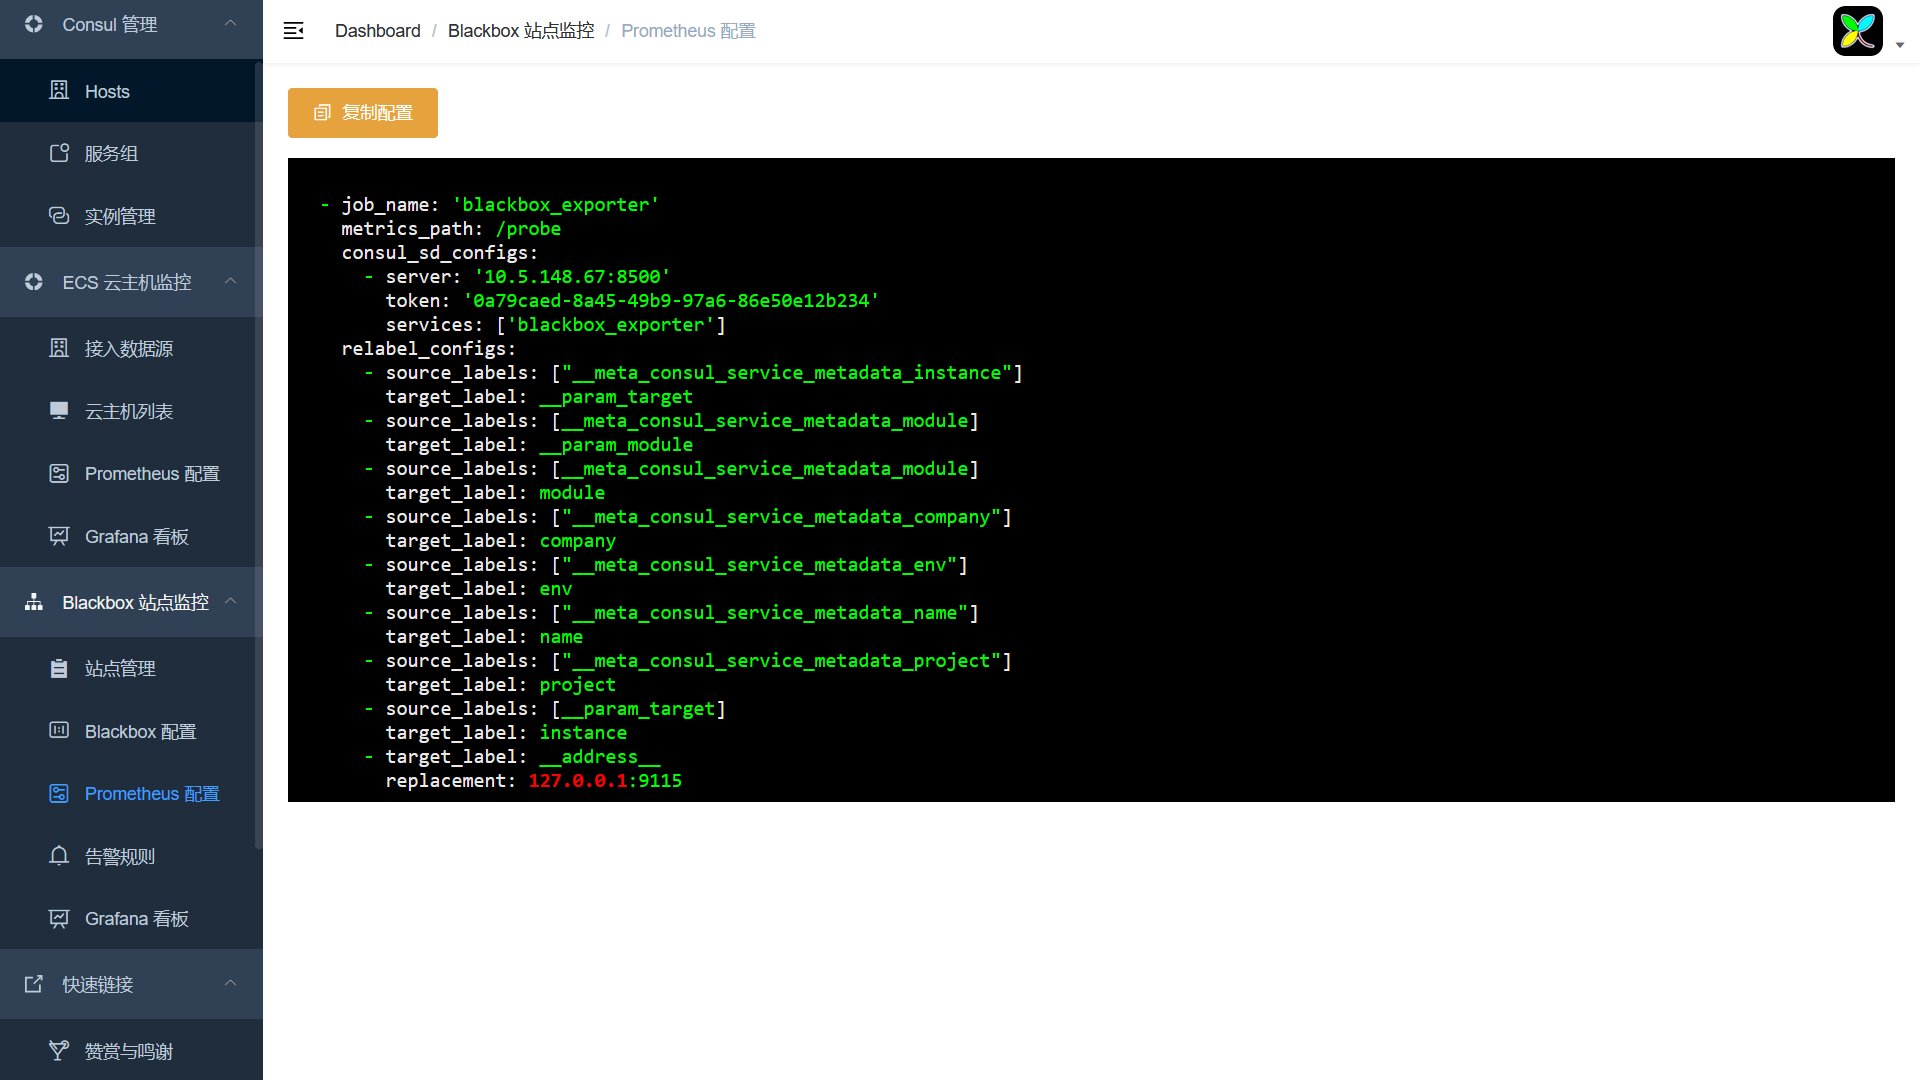Click the 实例管理 sidebar icon
Viewport: 1920px width, 1080px height.
pos(59,216)
